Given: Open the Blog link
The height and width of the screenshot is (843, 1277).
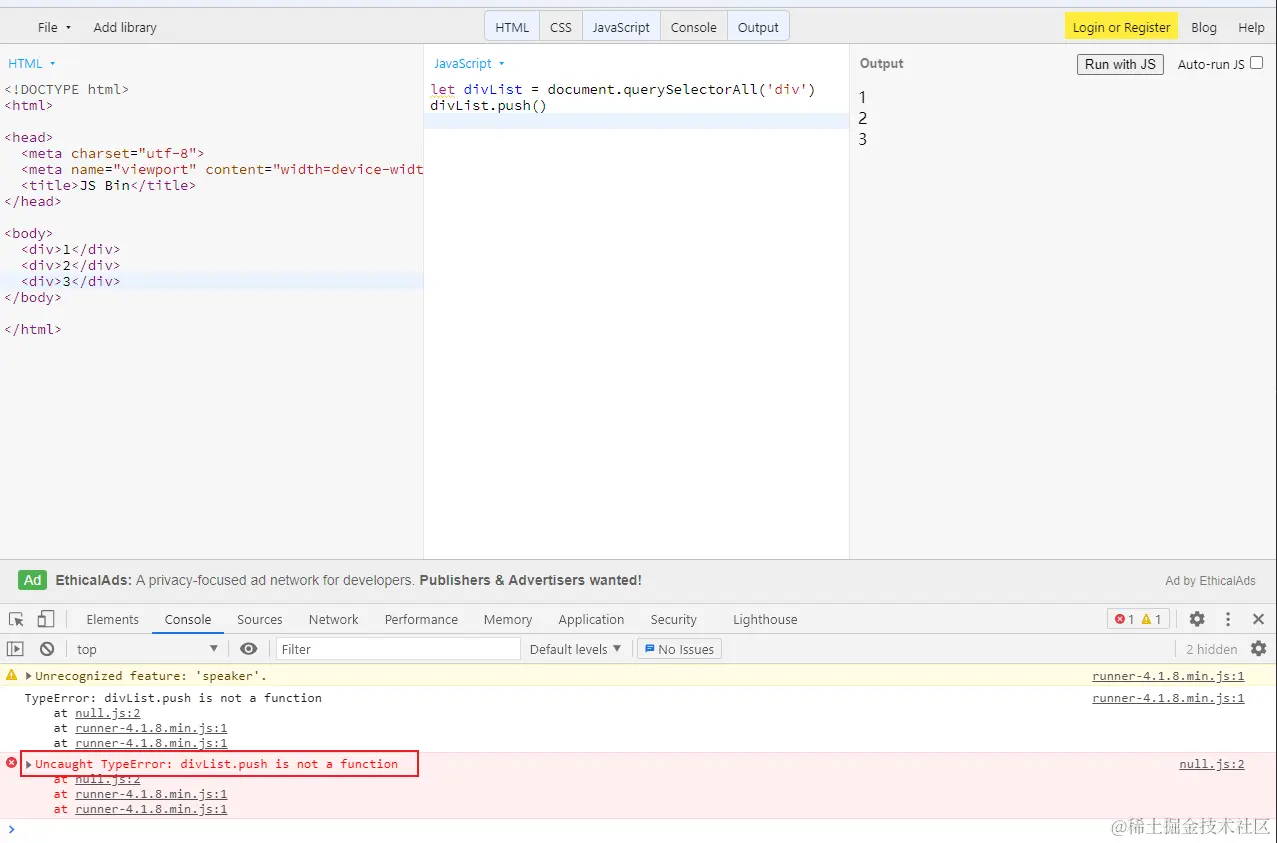Looking at the screenshot, I should coord(1204,27).
